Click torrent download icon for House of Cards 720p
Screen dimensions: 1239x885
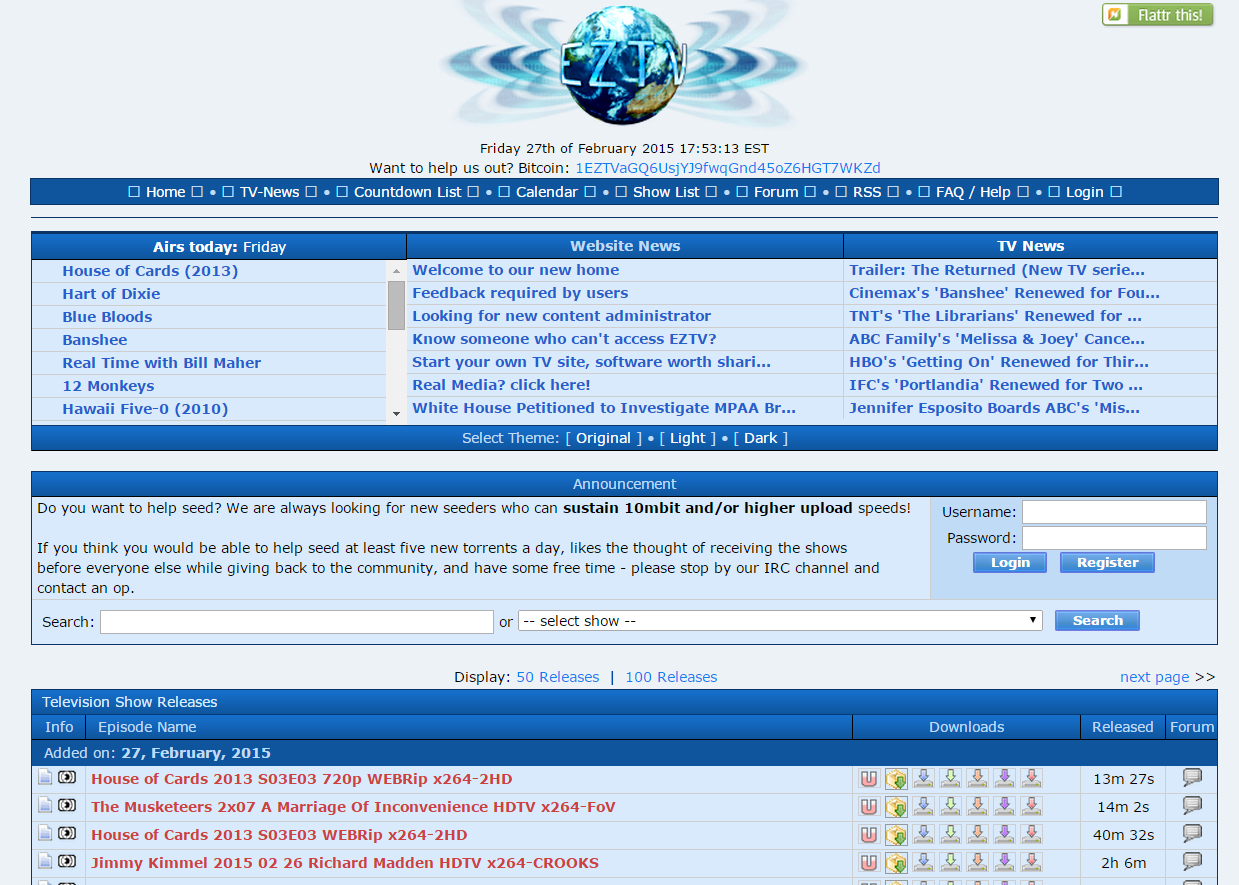click(896, 778)
